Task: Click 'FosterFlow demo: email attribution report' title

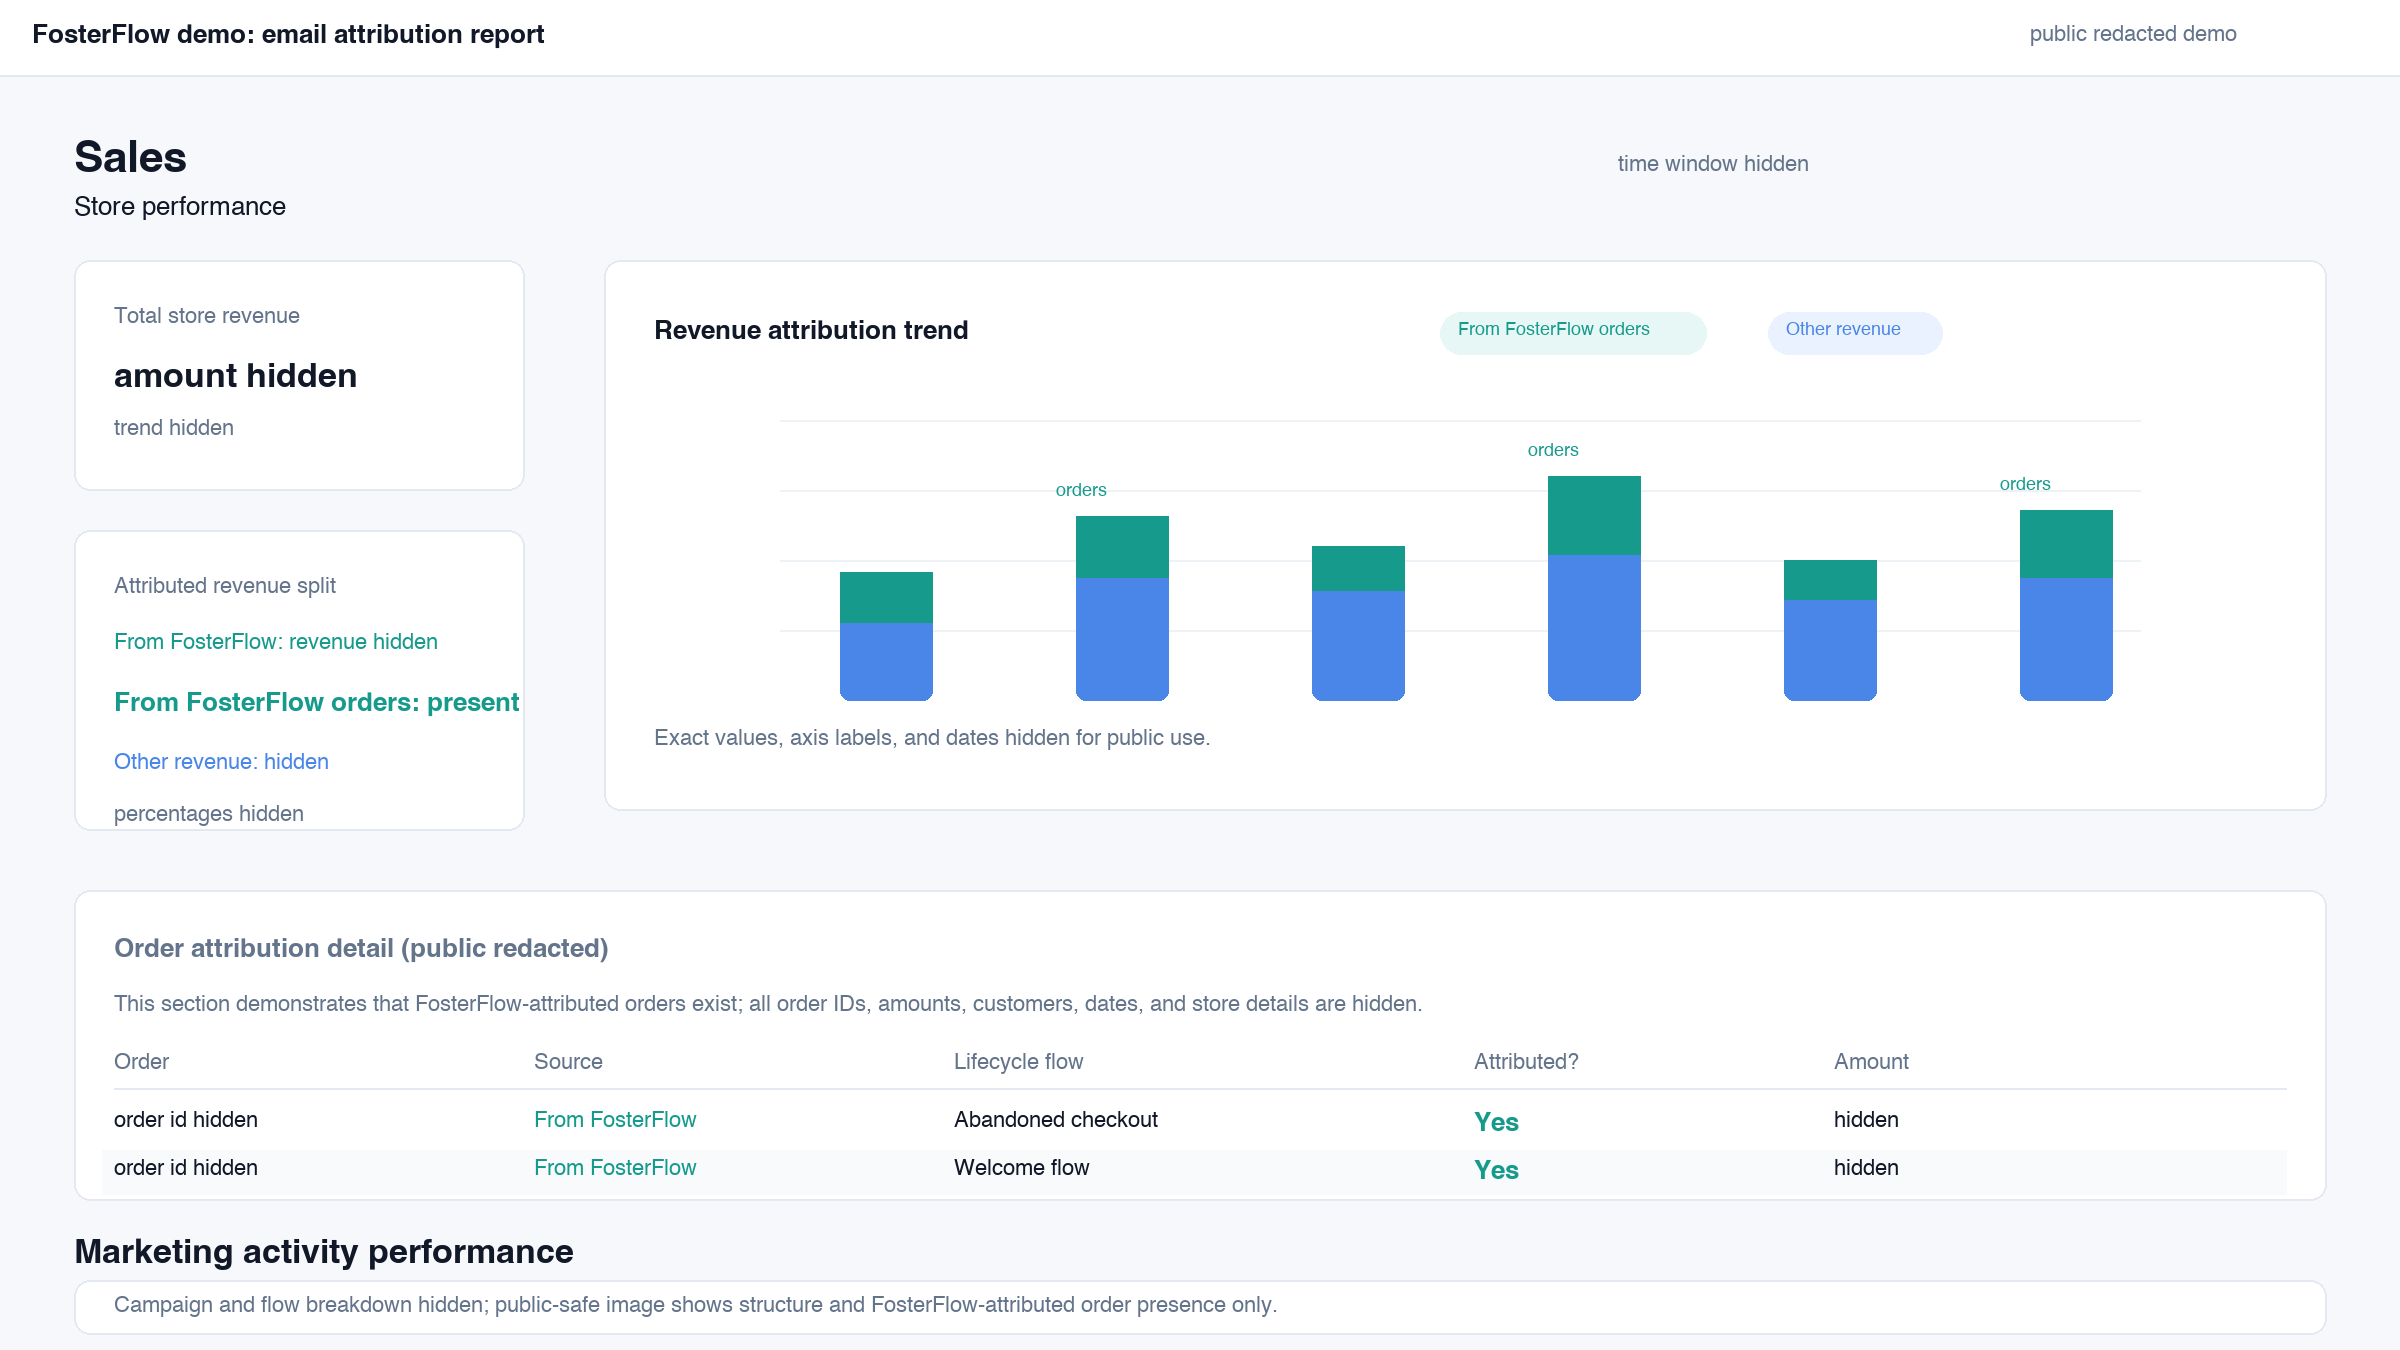Action: point(288,34)
